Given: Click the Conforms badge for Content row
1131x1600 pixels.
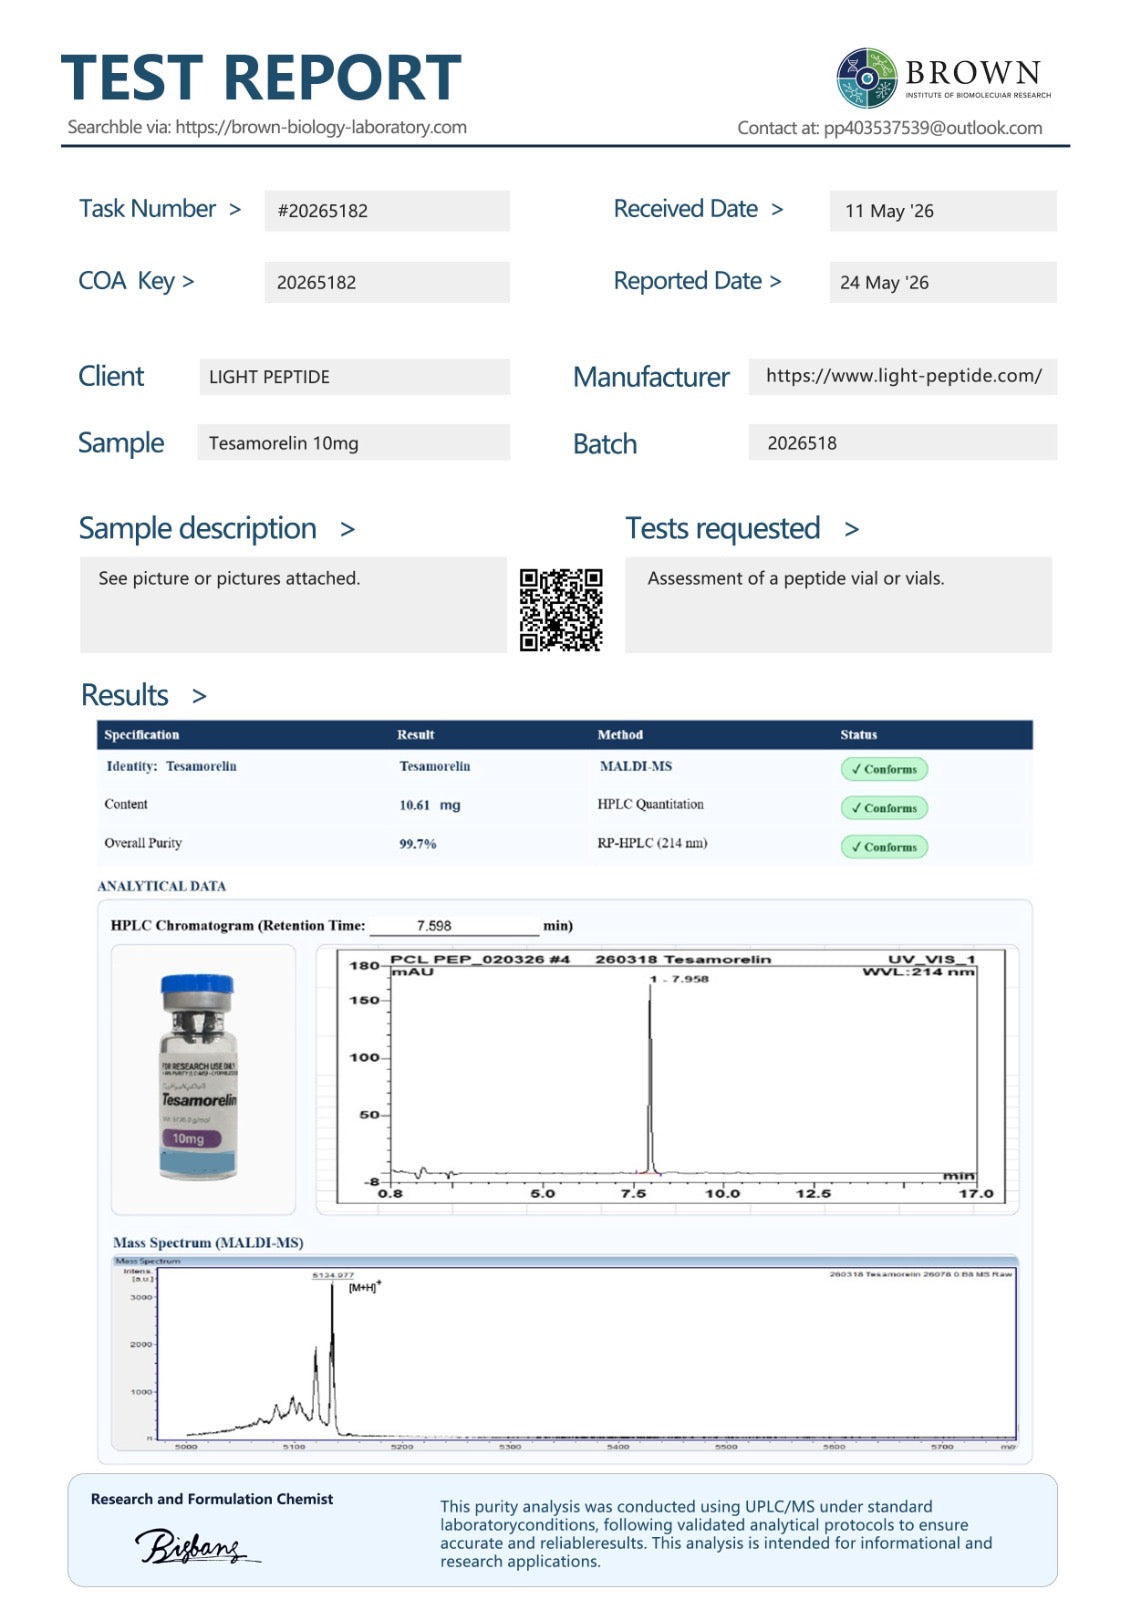Looking at the screenshot, I should coord(884,808).
